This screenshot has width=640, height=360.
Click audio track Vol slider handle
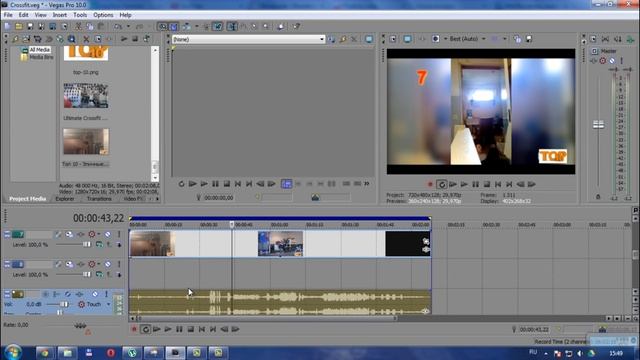(x=64, y=304)
